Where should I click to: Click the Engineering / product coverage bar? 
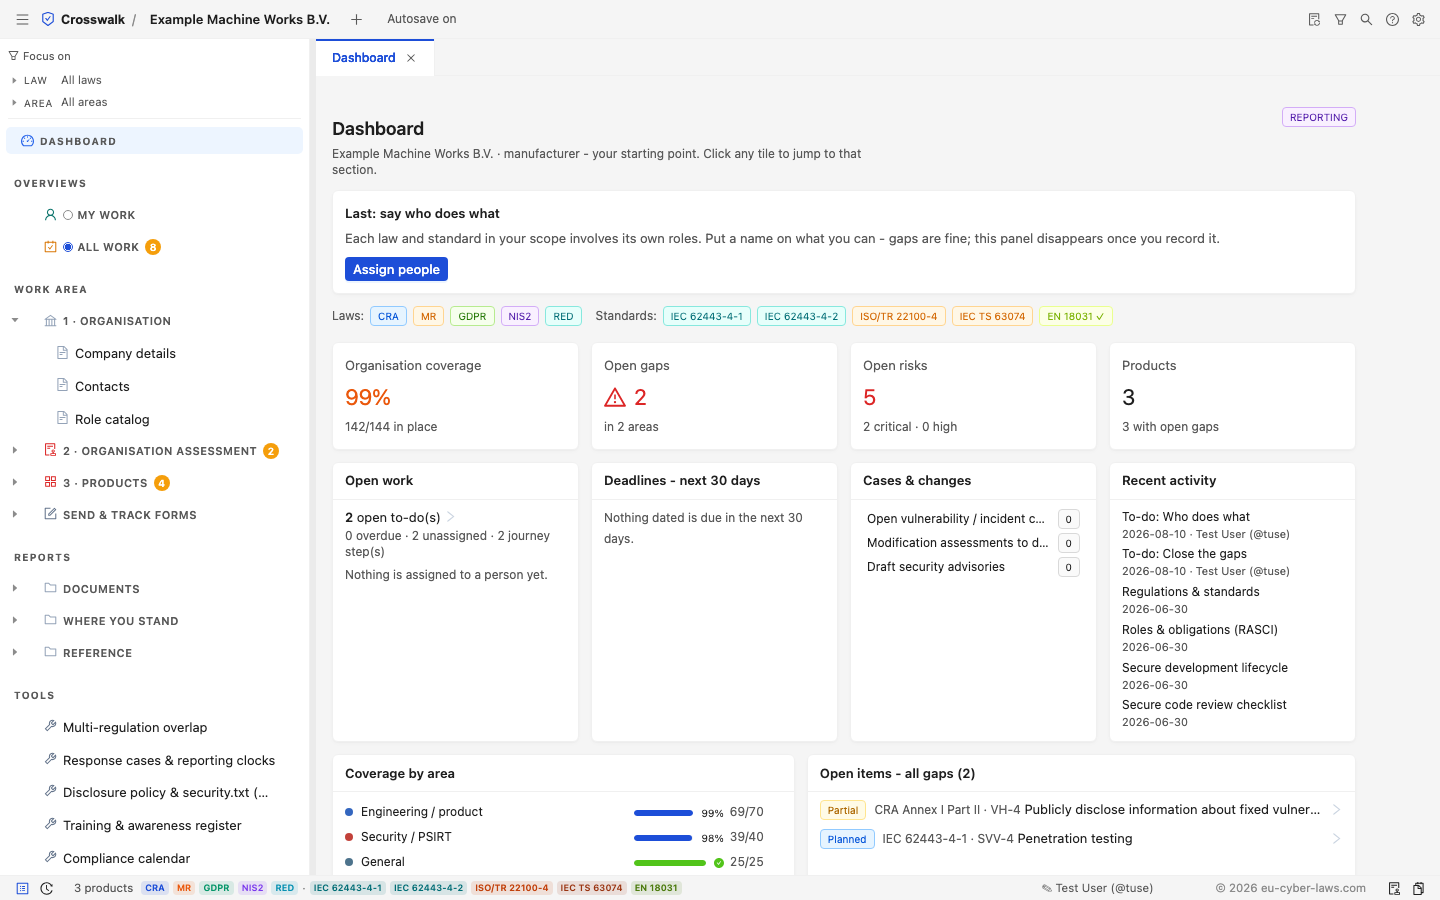tap(663, 813)
